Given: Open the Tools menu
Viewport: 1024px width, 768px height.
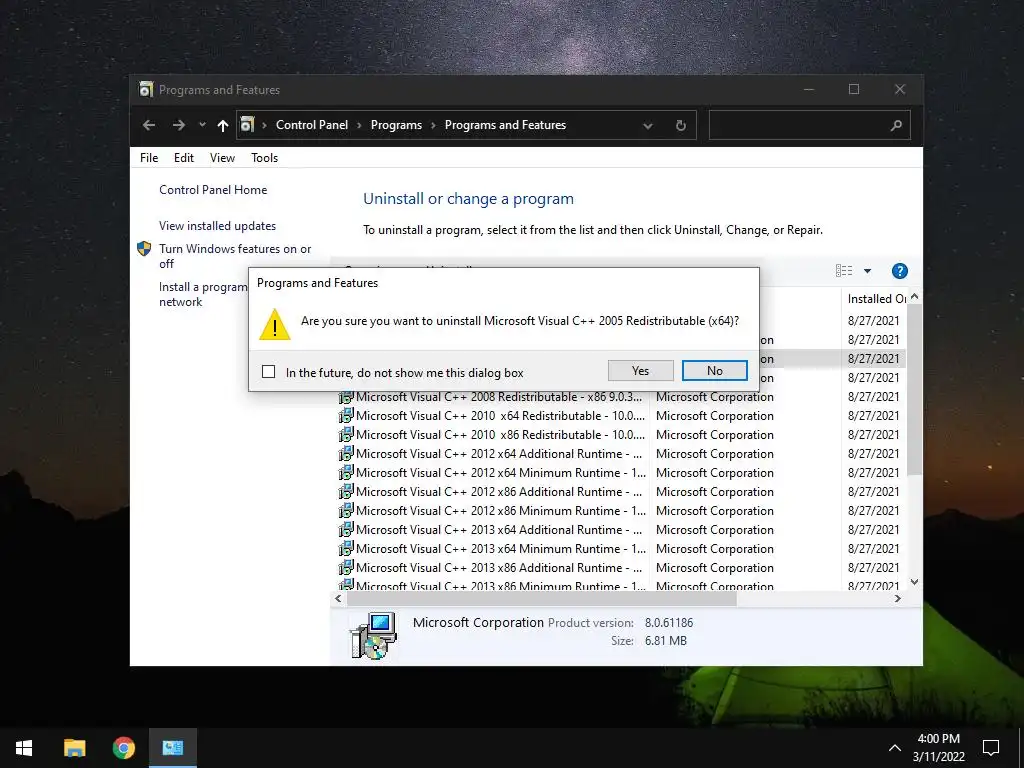Looking at the screenshot, I should point(264,157).
